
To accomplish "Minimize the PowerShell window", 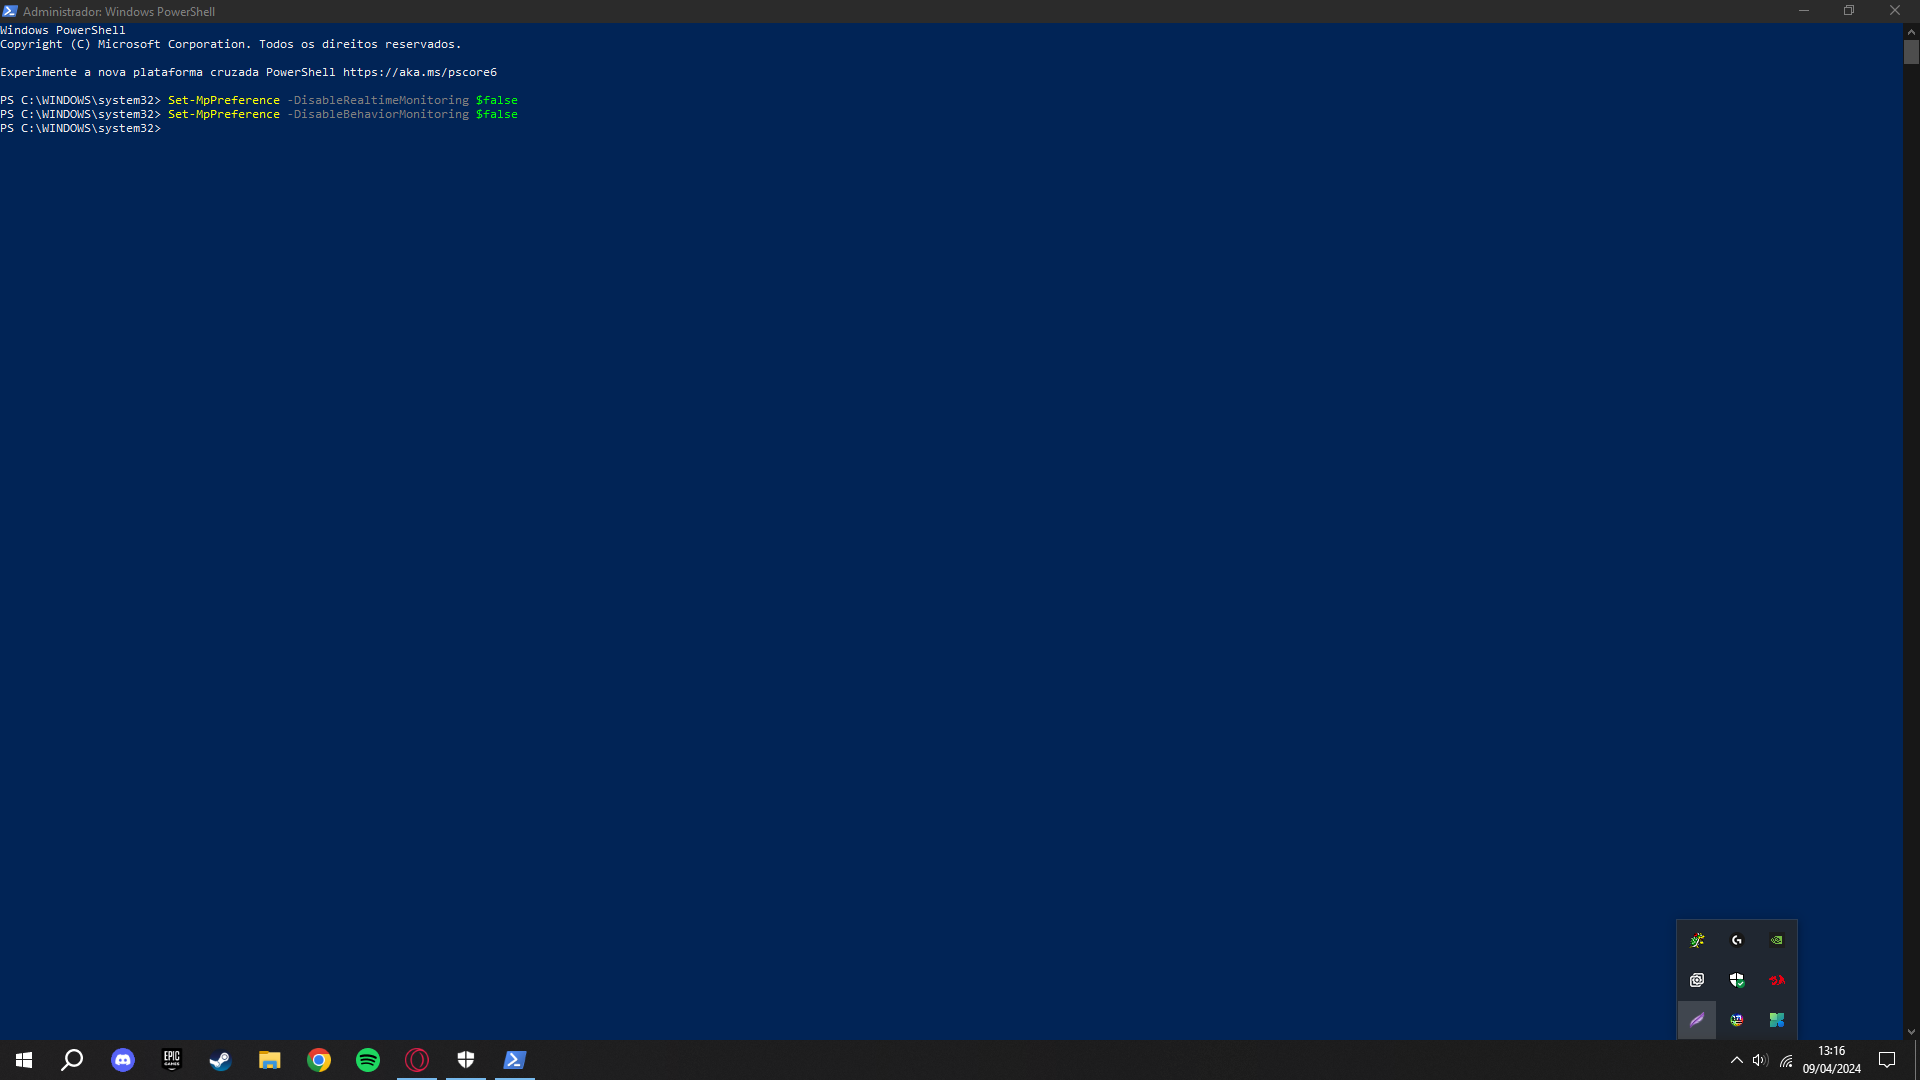I will click(1804, 11).
